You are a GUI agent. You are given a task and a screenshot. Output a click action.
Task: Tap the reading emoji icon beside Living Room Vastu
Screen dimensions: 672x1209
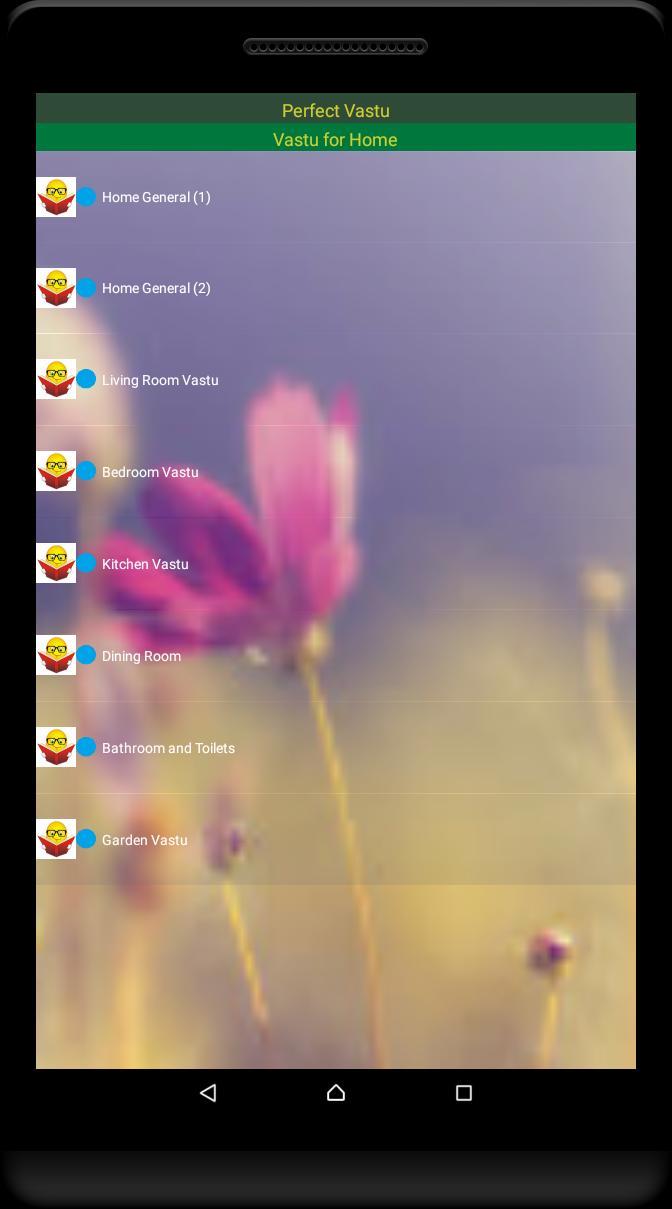(56, 379)
